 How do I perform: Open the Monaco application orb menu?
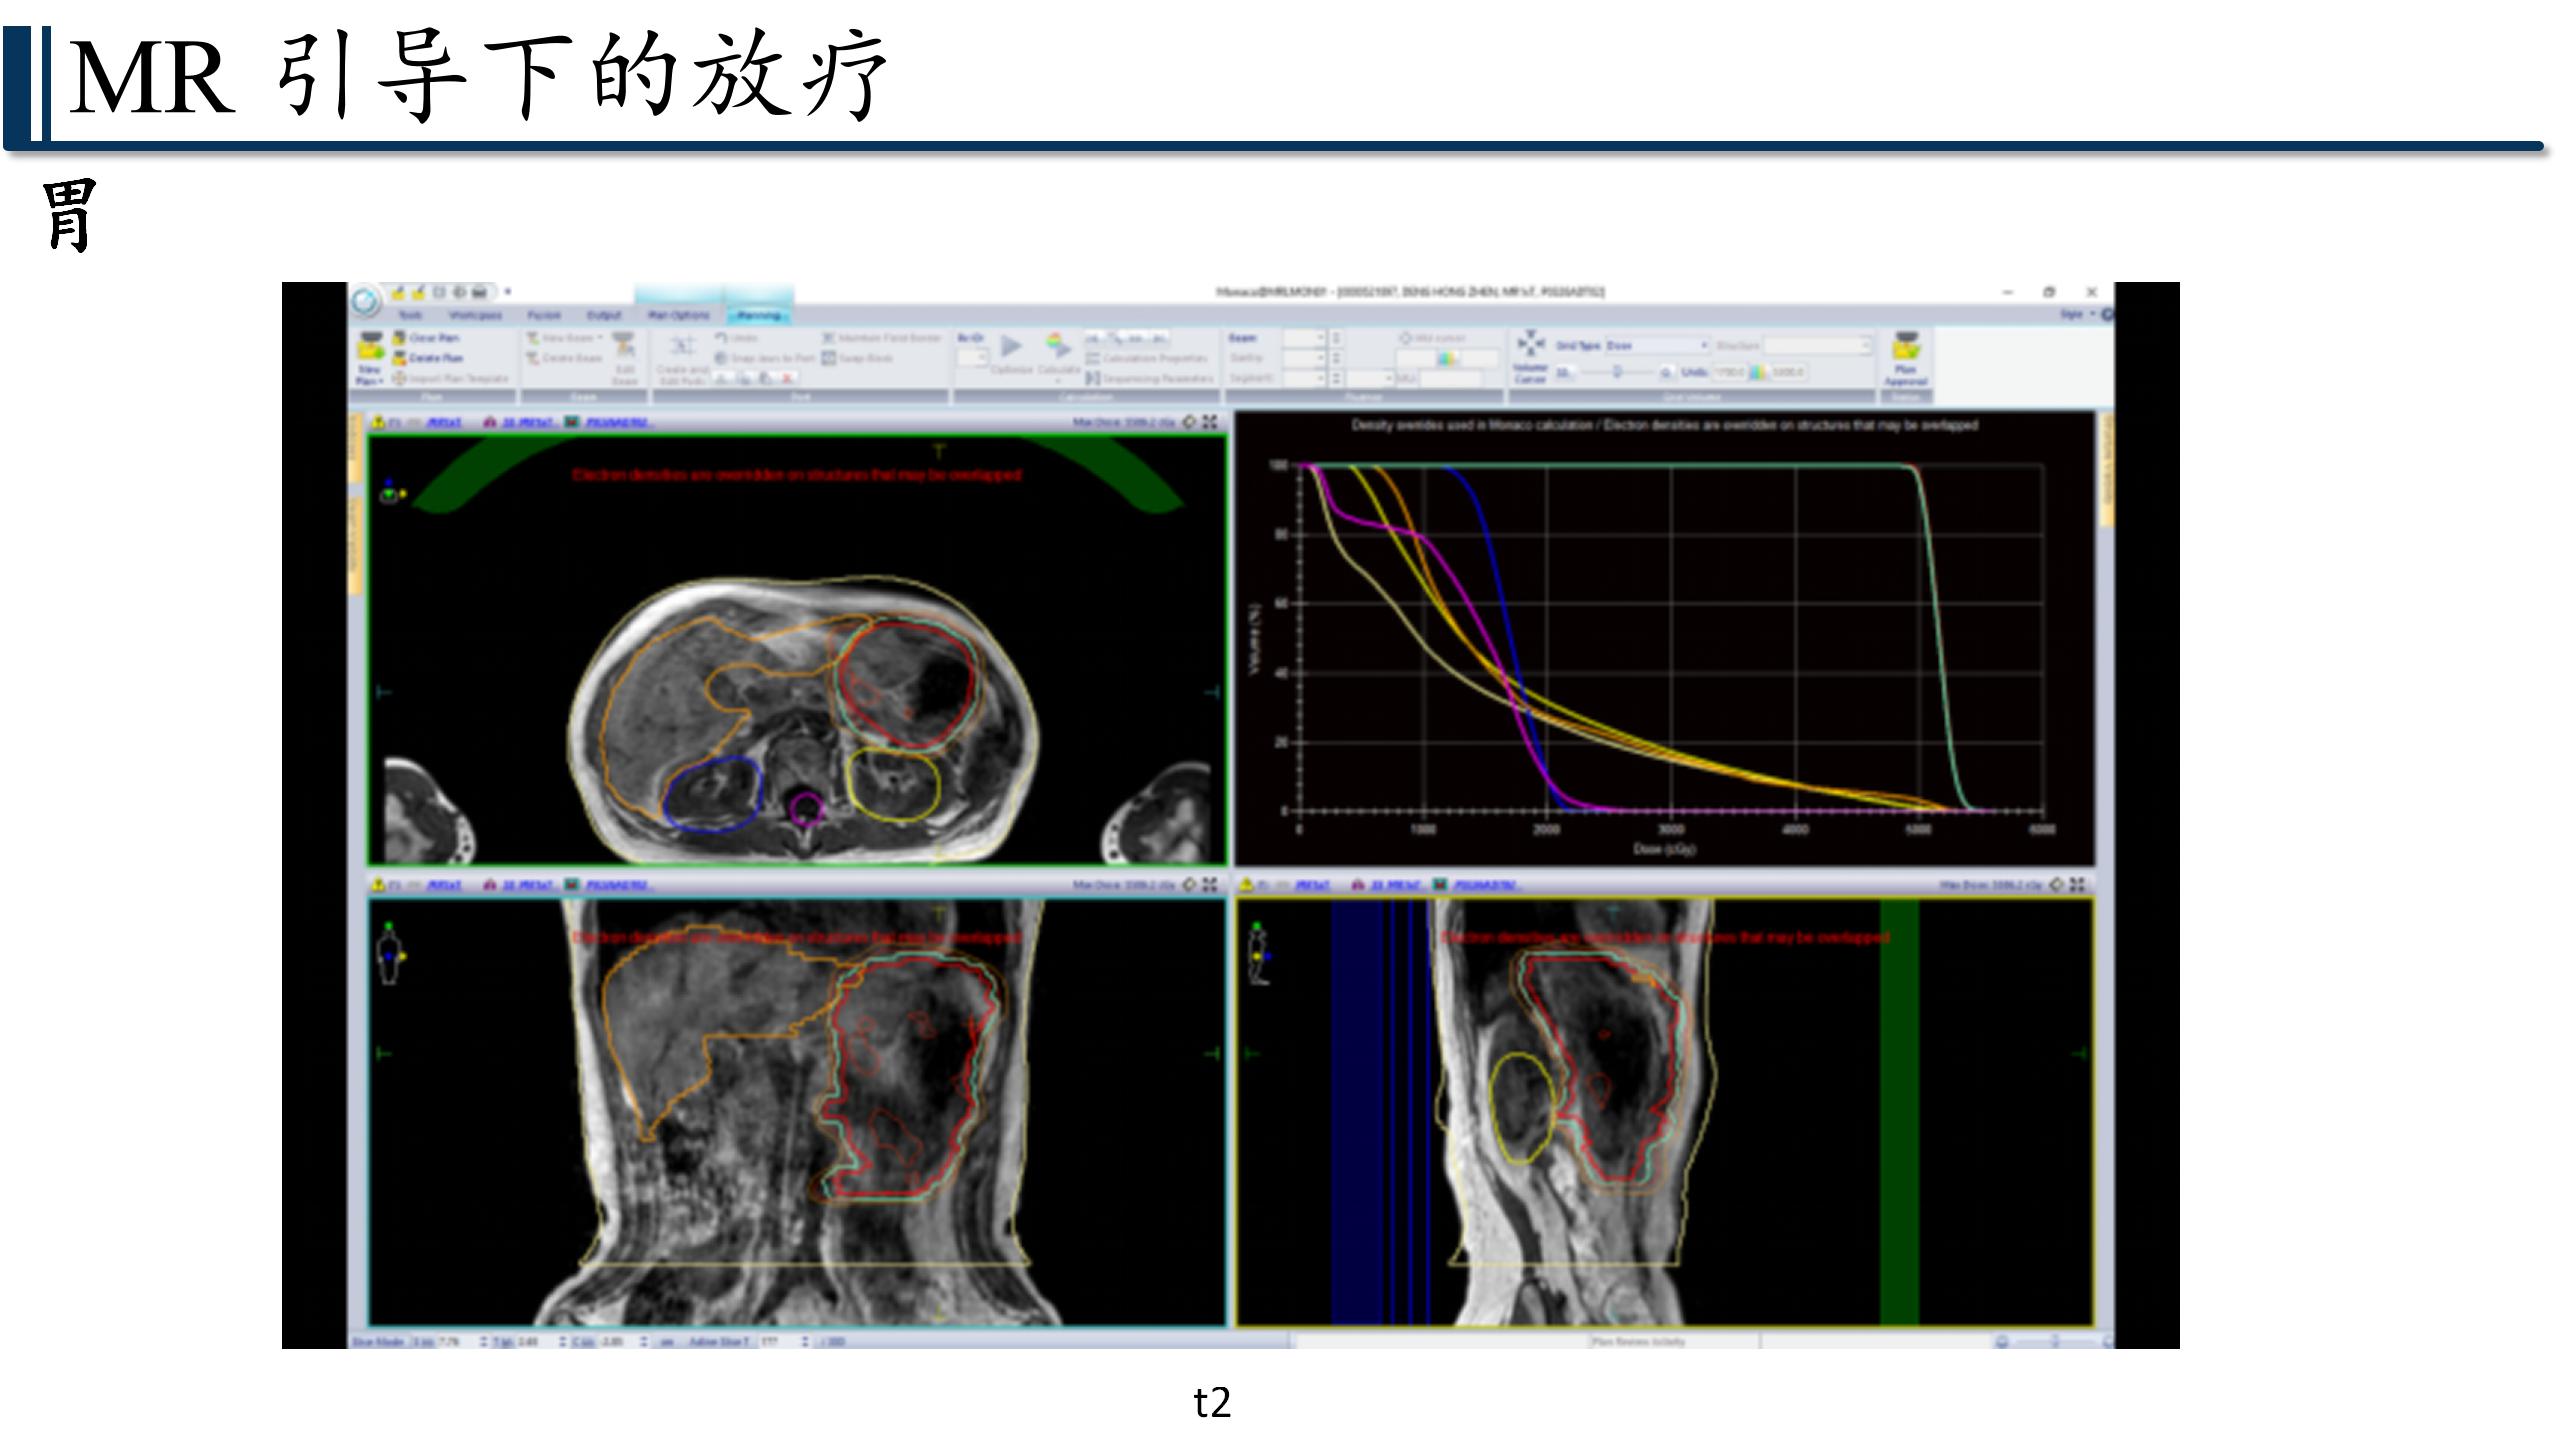366,300
